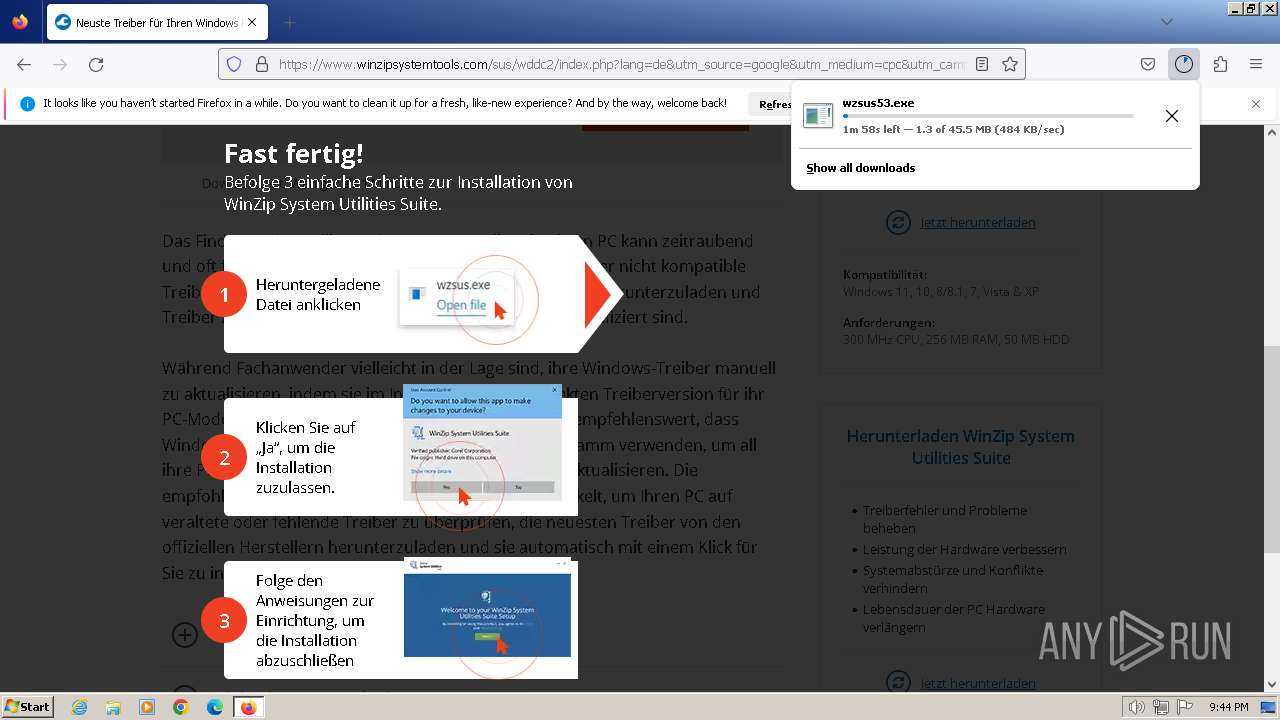Click the Firefox back arrow
This screenshot has height=720, width=1280.
coord(24,64)
